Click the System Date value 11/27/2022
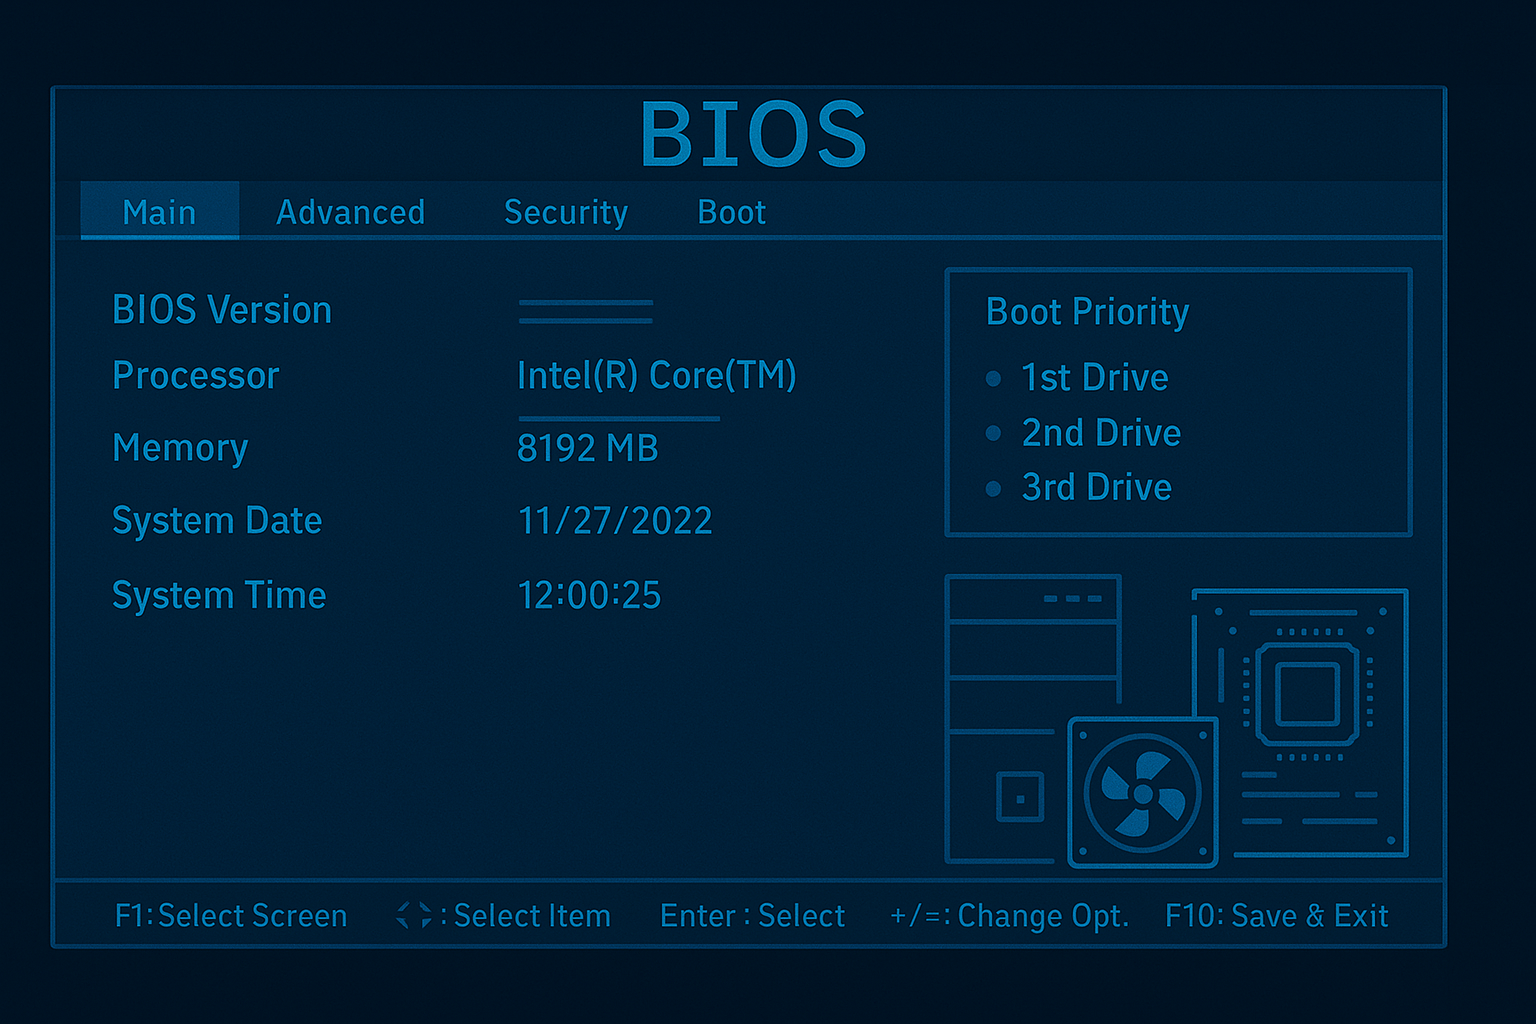Screen dimensions: 1536x1024 click(x=614, y=521)
